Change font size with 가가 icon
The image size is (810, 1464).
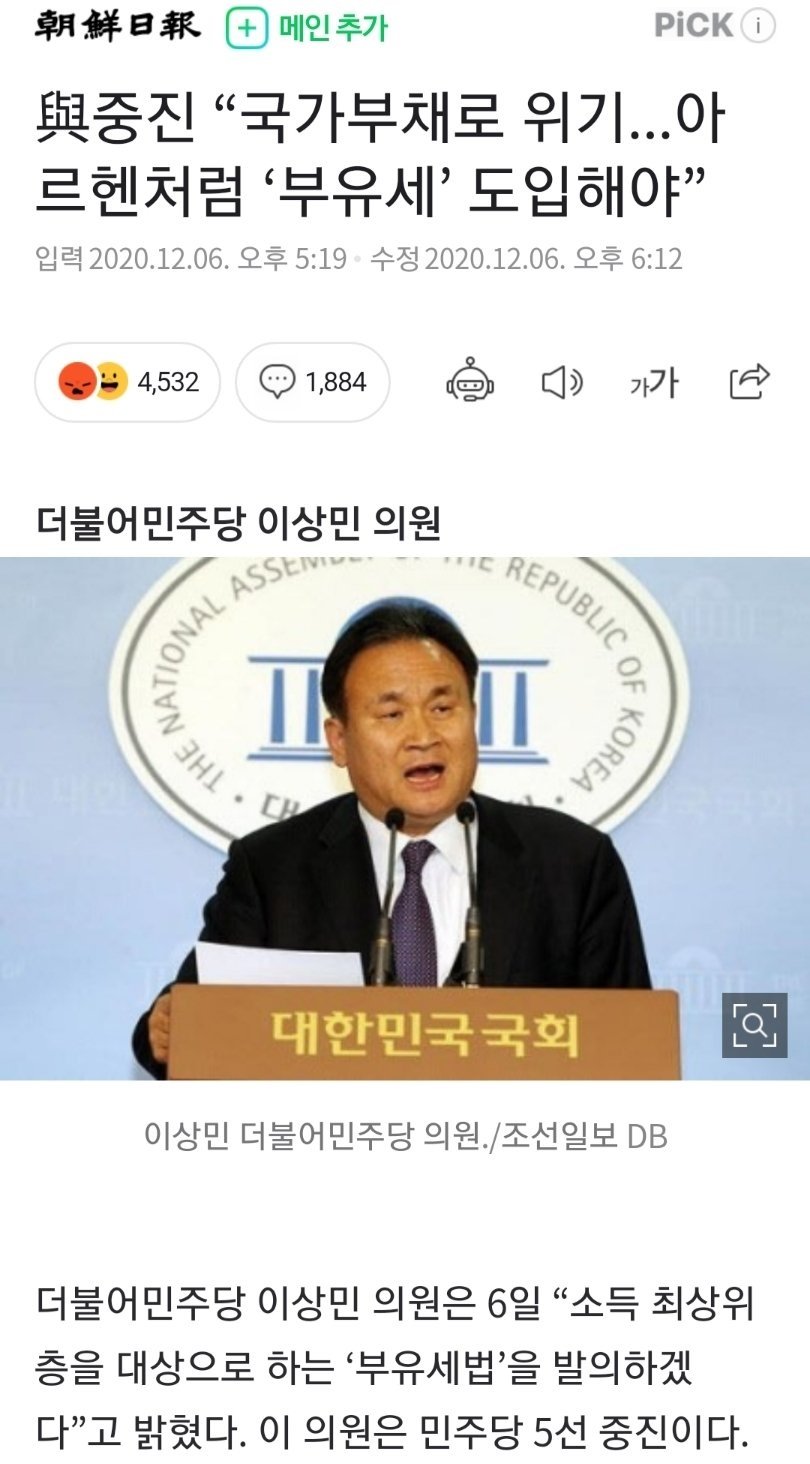(655, 382)
